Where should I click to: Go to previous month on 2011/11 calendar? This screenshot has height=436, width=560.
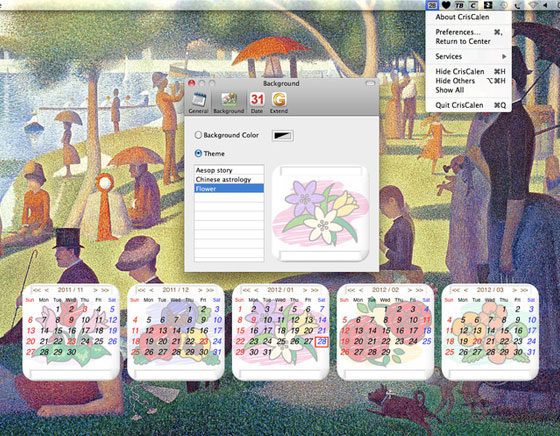tap(47, 290)
